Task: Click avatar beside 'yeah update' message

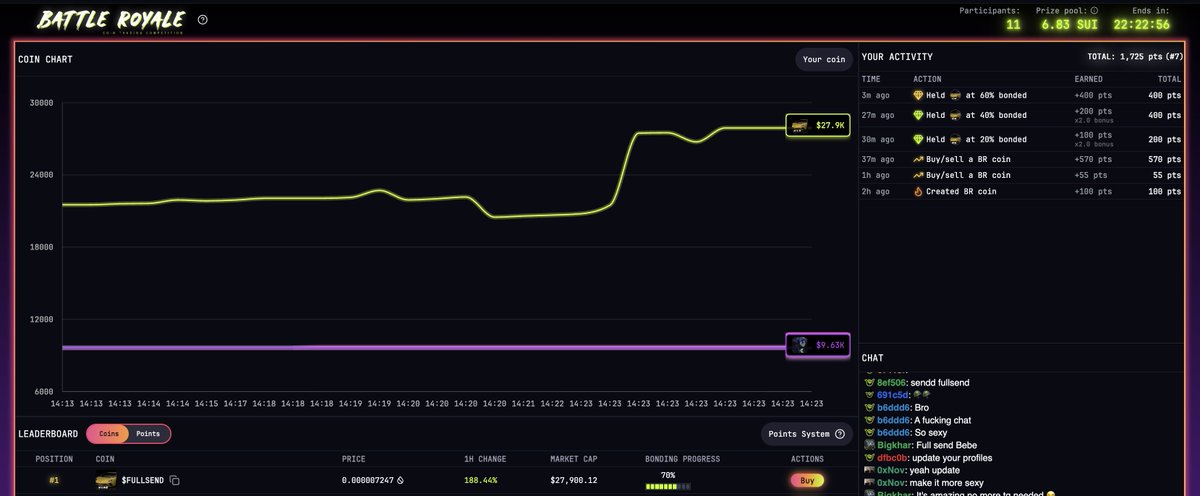Action: (868, 469)
